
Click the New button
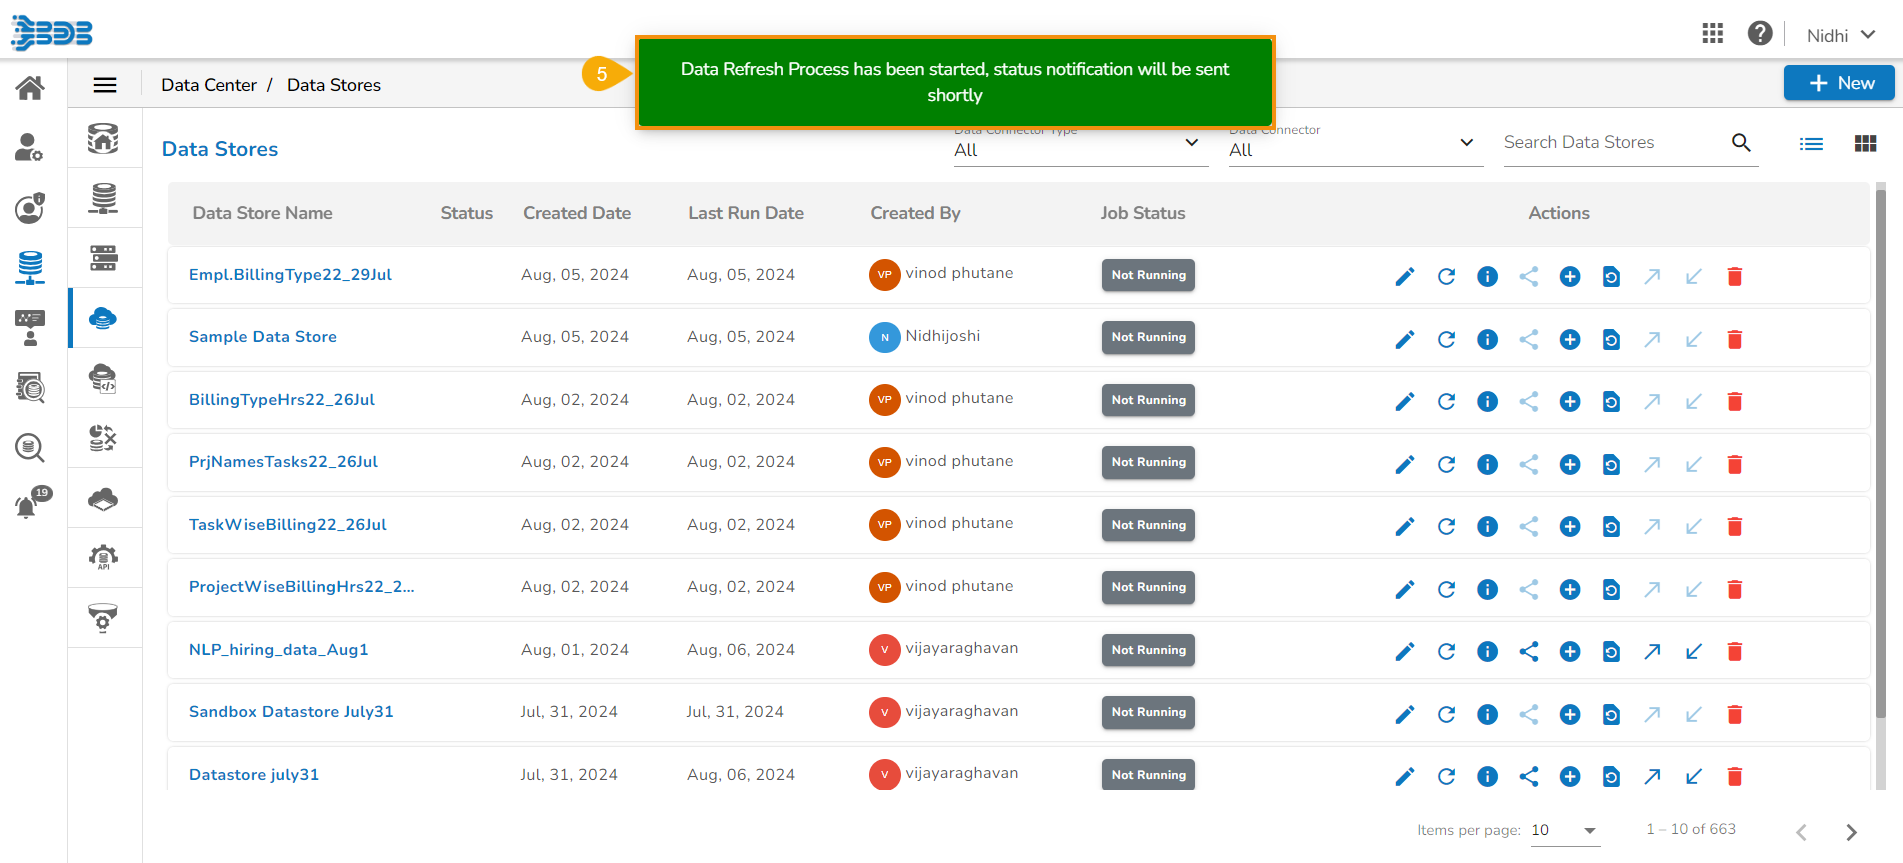click(x=1838, y=83)
